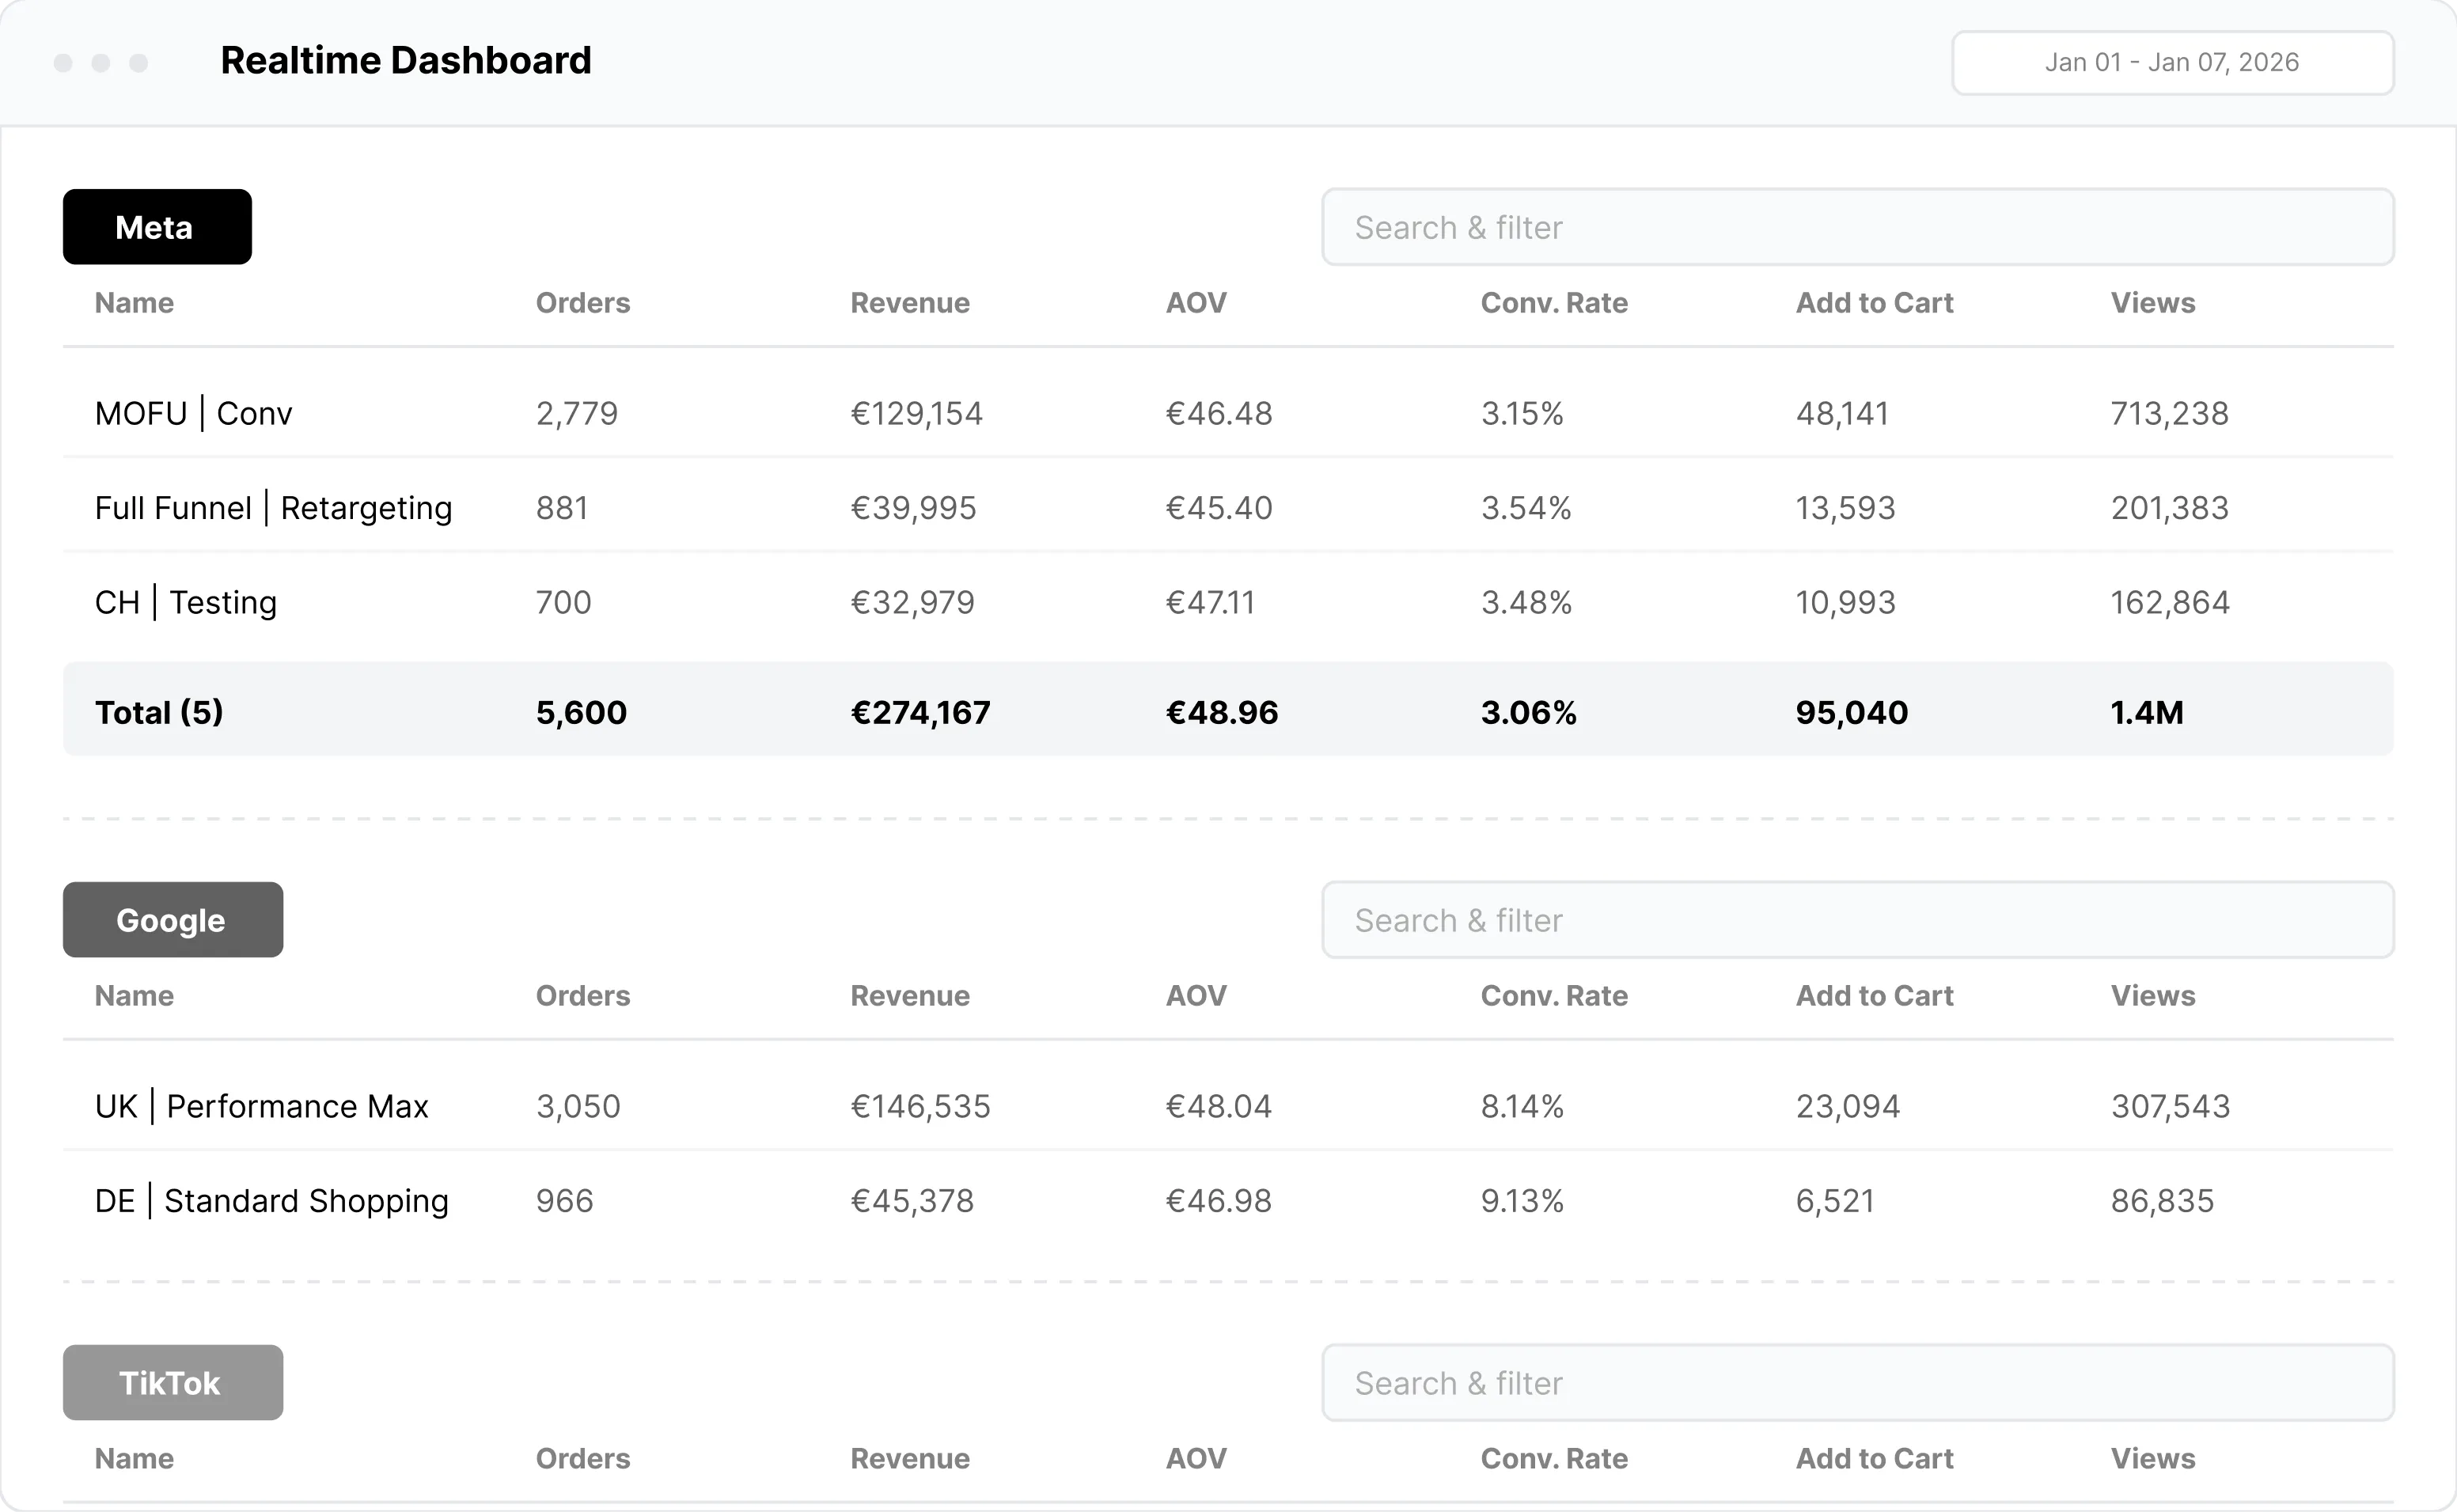This screenshot has height=1512, width=2457.
Task: Select the TikTok platform tab
Action: coord(172,1383)
